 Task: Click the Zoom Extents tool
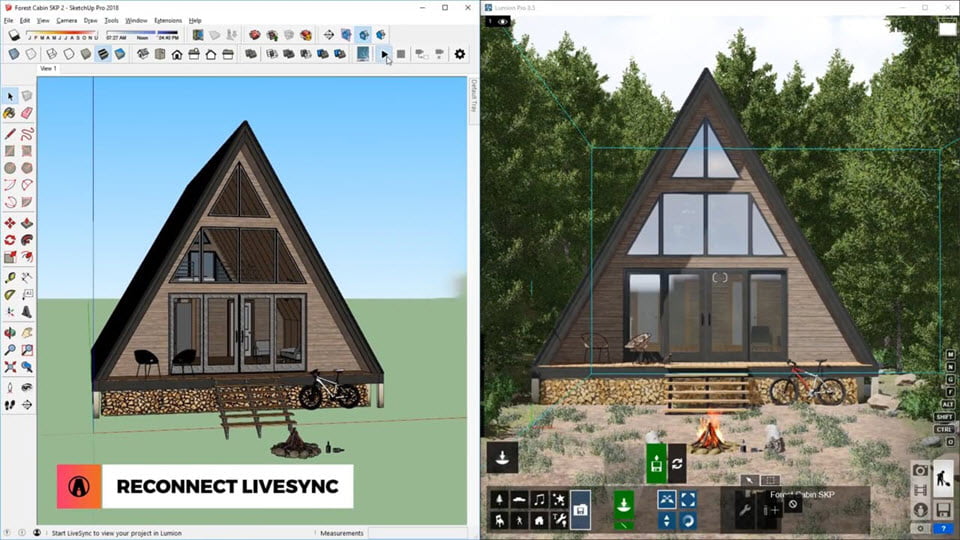click(x=10, y=367)
